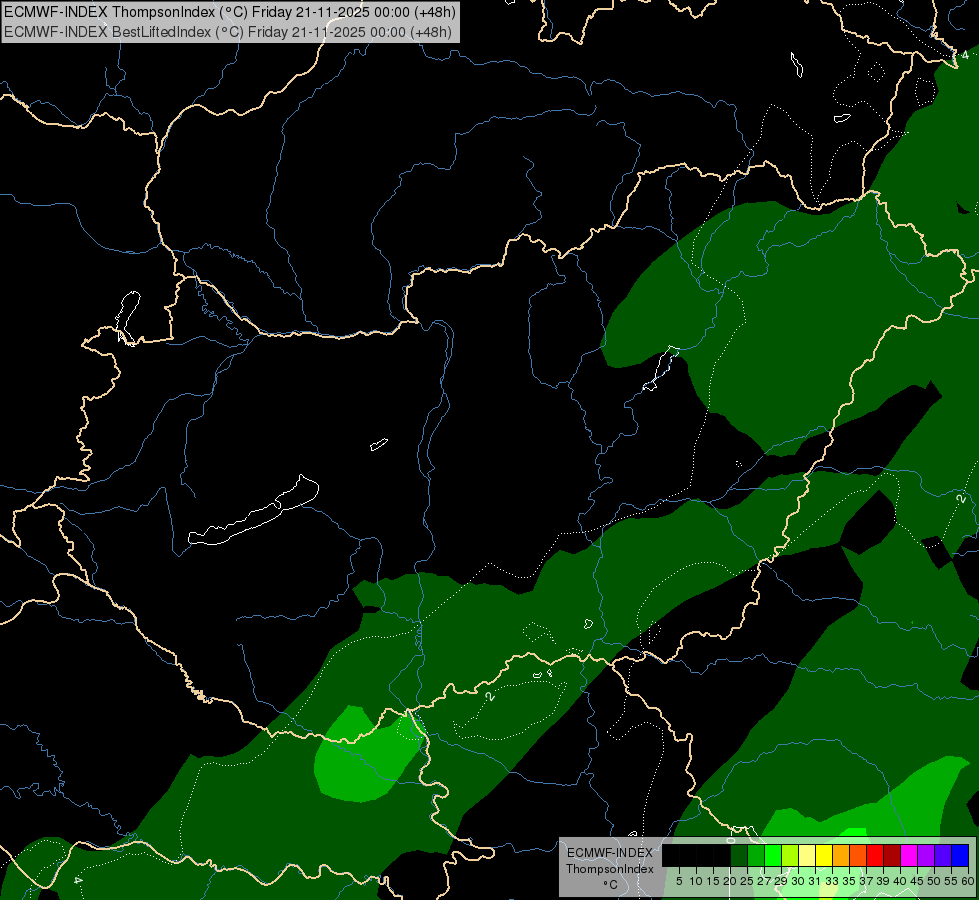Image resolution: width=979 pixels, height=900 pixels.
Task: Select the medium green 25–27 legend swatch
Action: click(756, 855)
